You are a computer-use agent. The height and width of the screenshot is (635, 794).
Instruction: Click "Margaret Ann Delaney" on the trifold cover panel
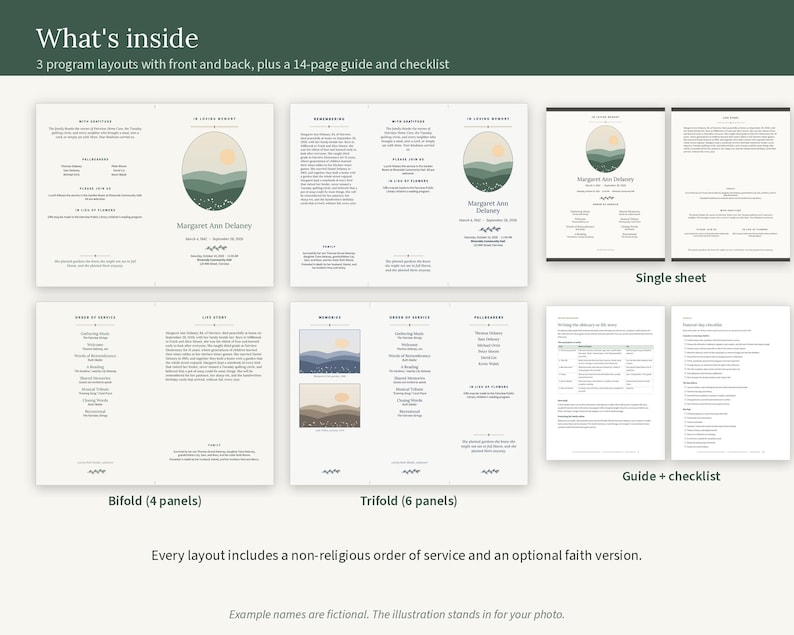[488, 207]
